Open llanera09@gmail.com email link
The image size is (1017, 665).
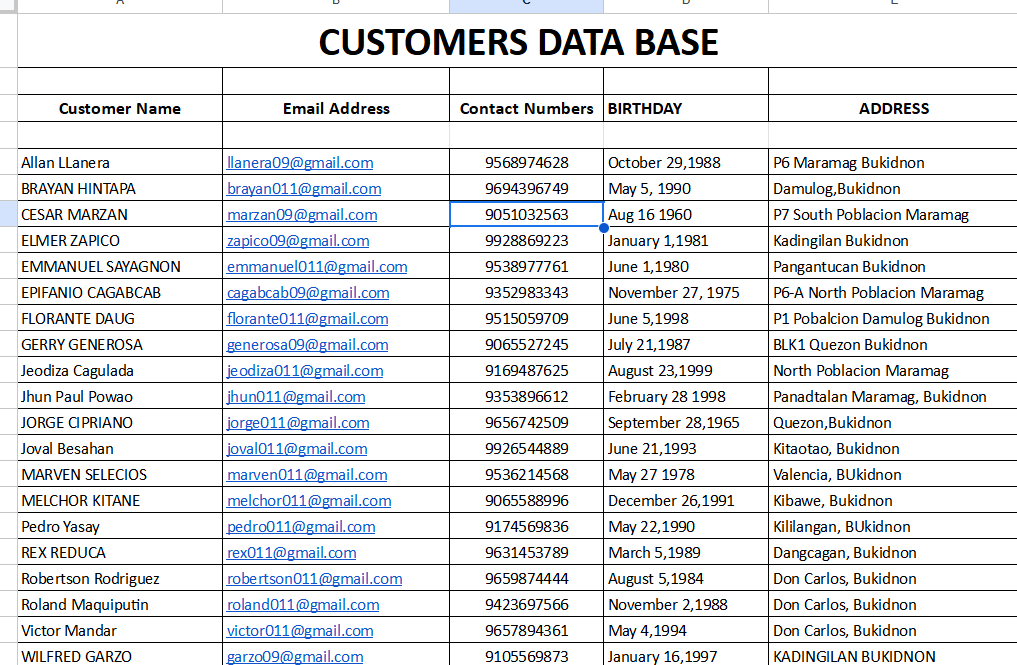click(x=300, y=163)
